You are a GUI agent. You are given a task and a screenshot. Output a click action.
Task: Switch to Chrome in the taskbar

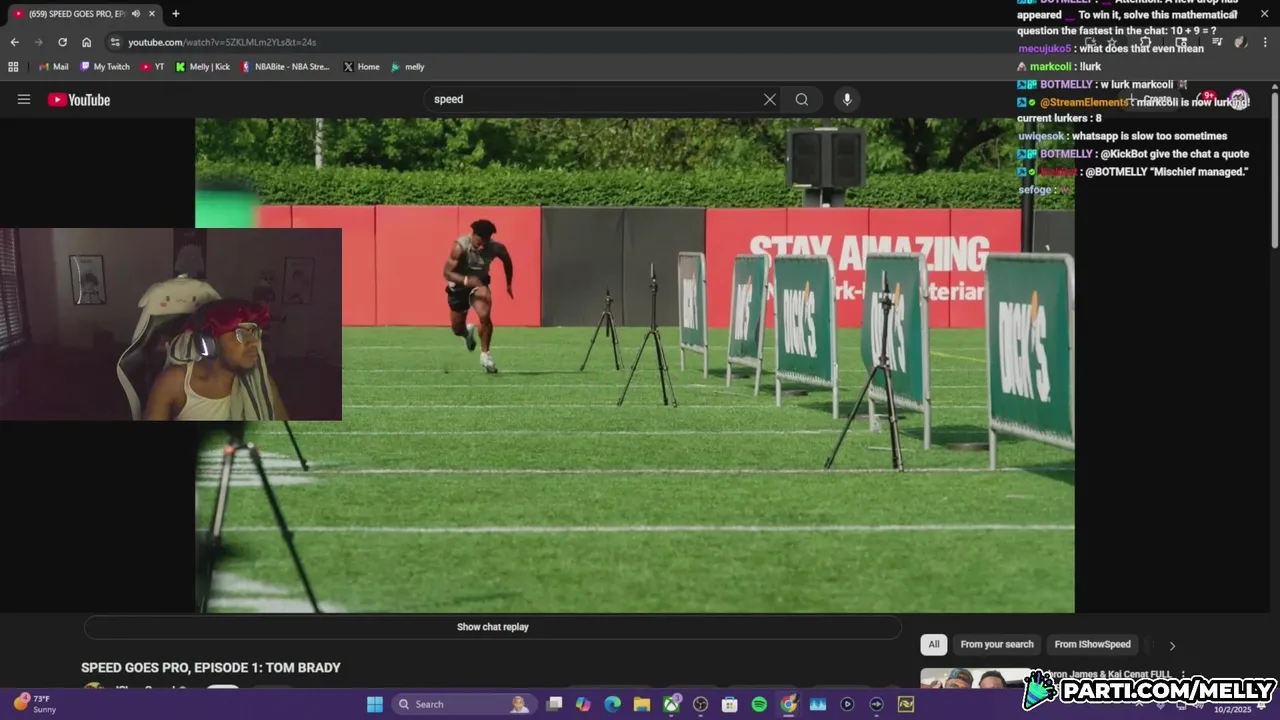click(x=788, y=704)
